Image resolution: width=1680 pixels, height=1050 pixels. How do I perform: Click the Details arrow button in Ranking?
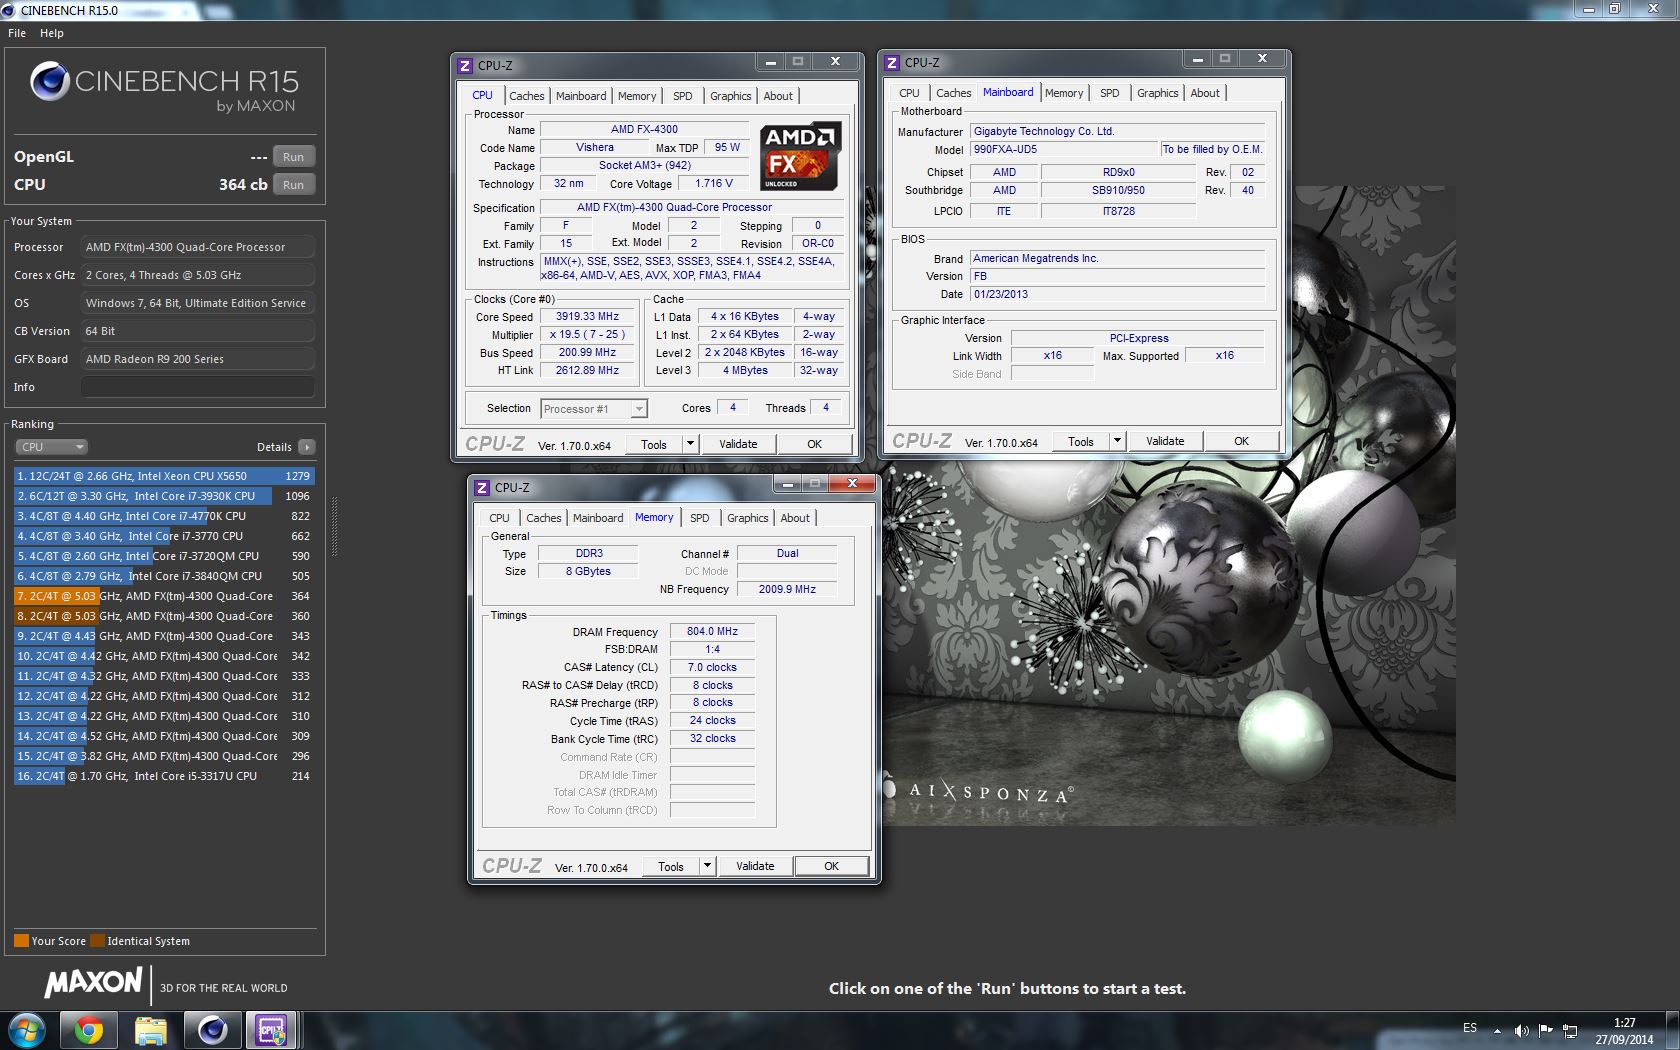306,447
